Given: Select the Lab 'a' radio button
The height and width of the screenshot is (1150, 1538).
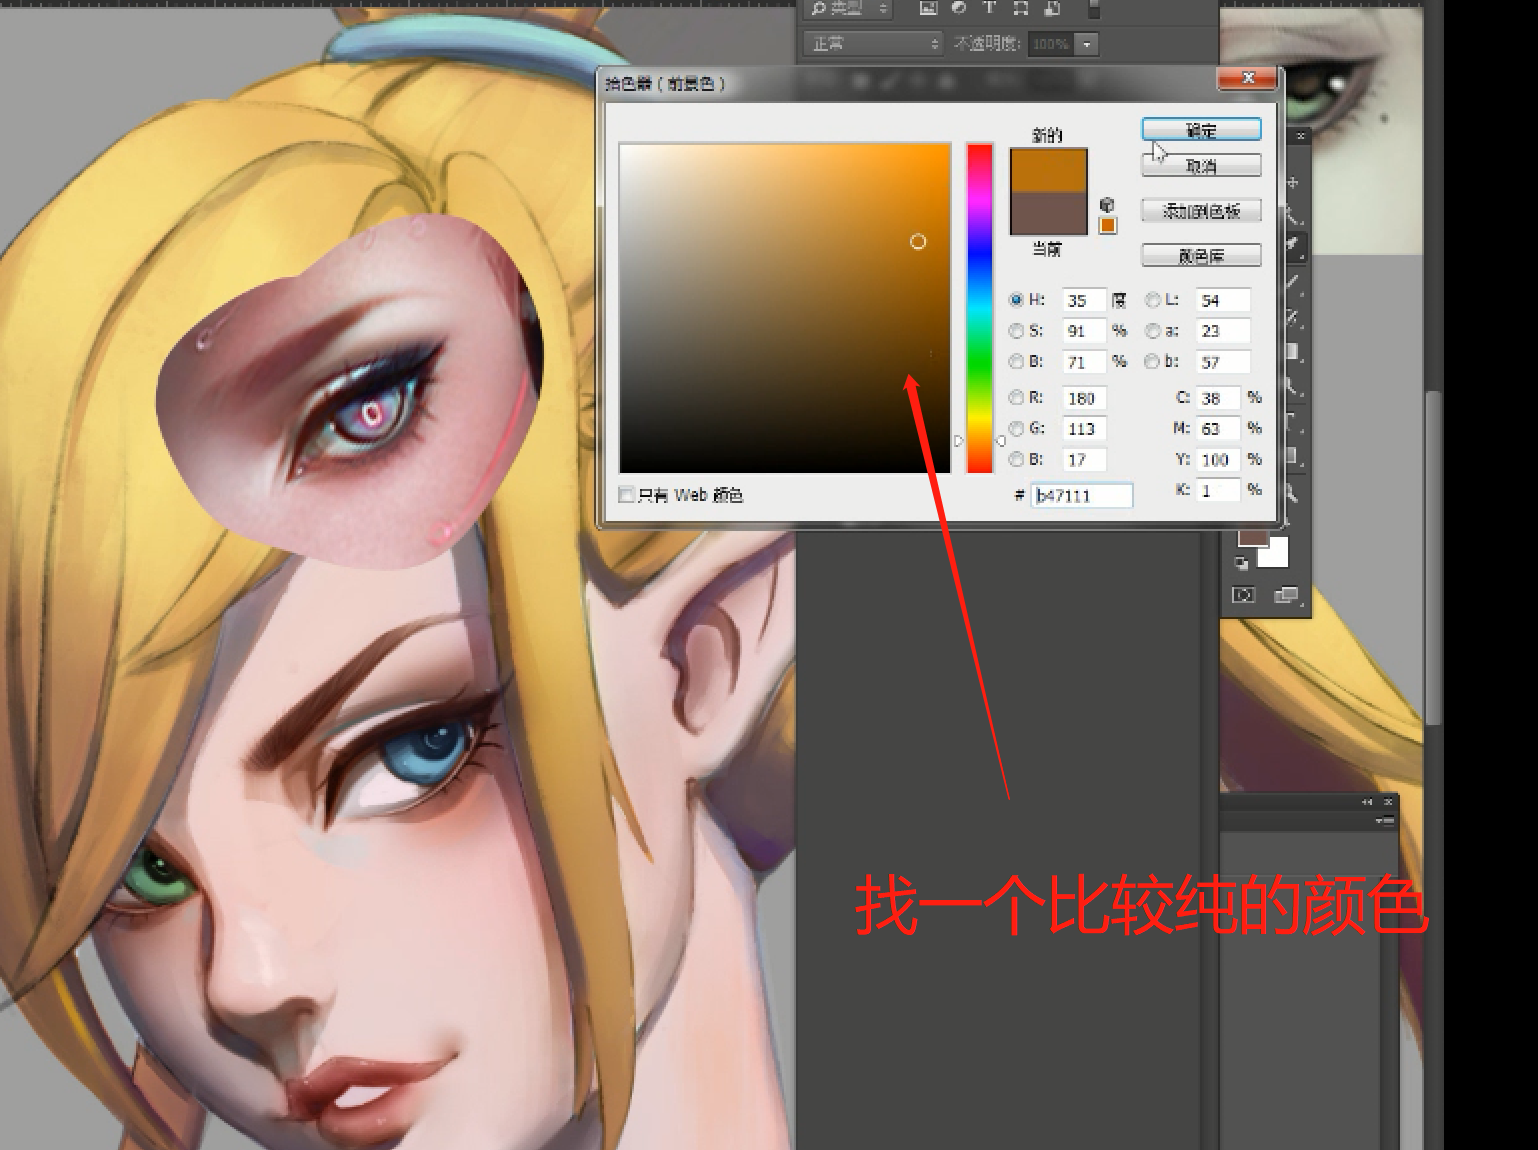Looking at the screenshot, I should 1152,331.
